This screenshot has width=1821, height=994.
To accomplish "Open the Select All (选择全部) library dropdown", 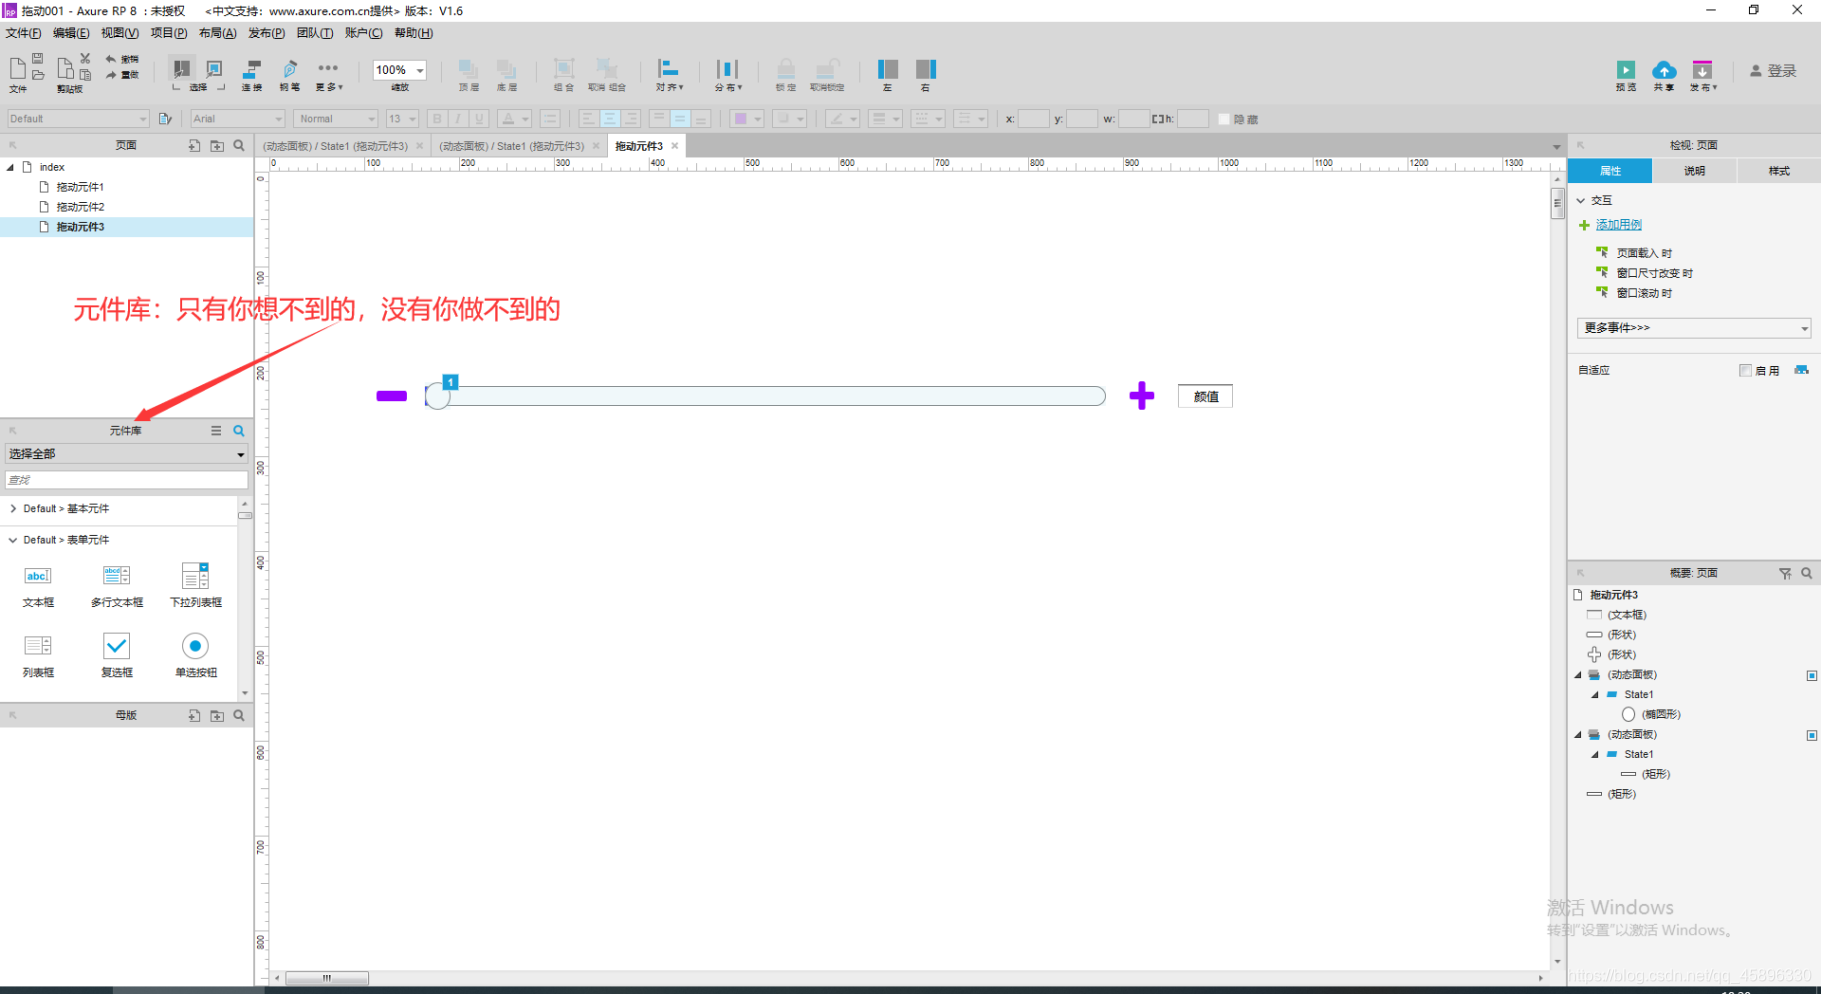I will point(126,454).
